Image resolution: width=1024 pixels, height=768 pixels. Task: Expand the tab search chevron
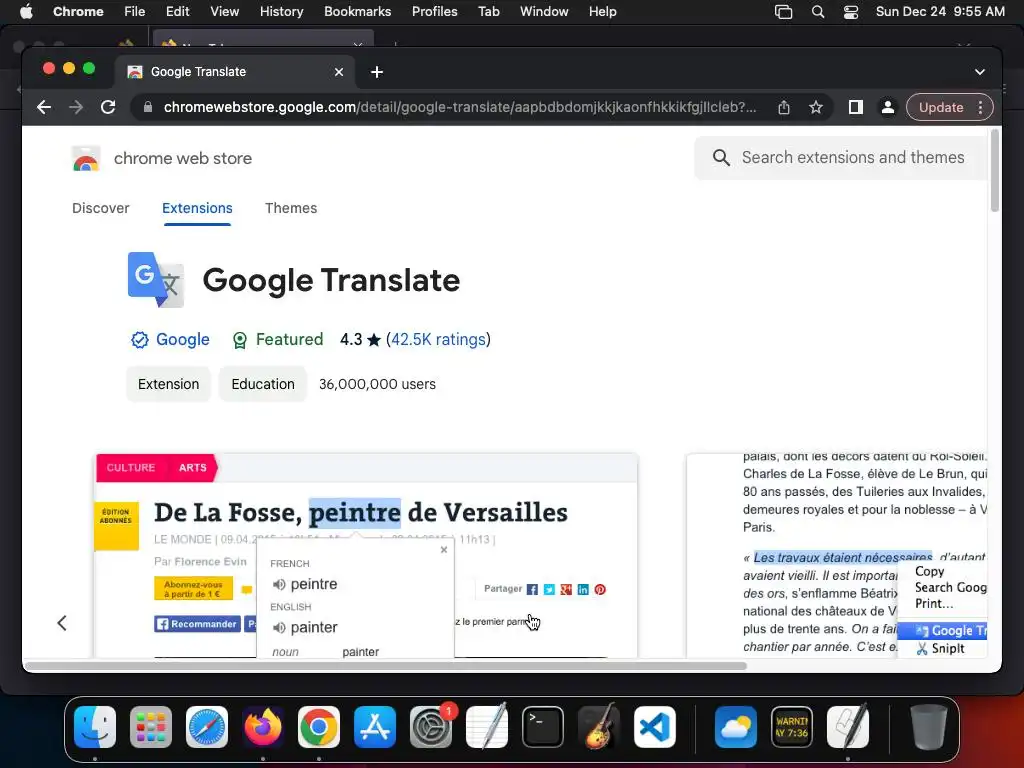coord(980,72)
